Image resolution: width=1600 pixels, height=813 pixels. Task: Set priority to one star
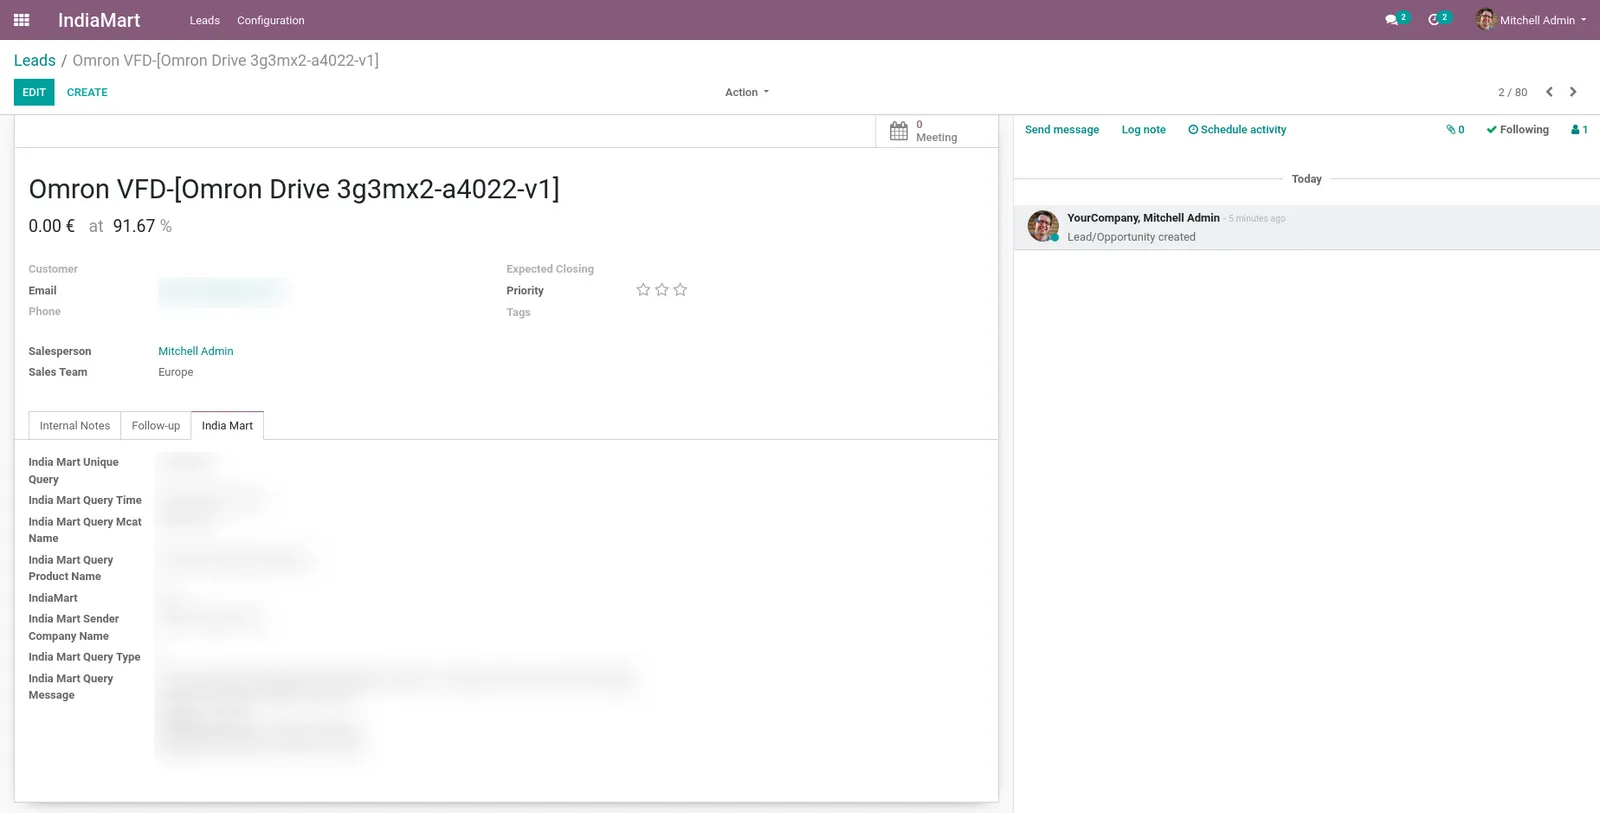pos(643,290)
